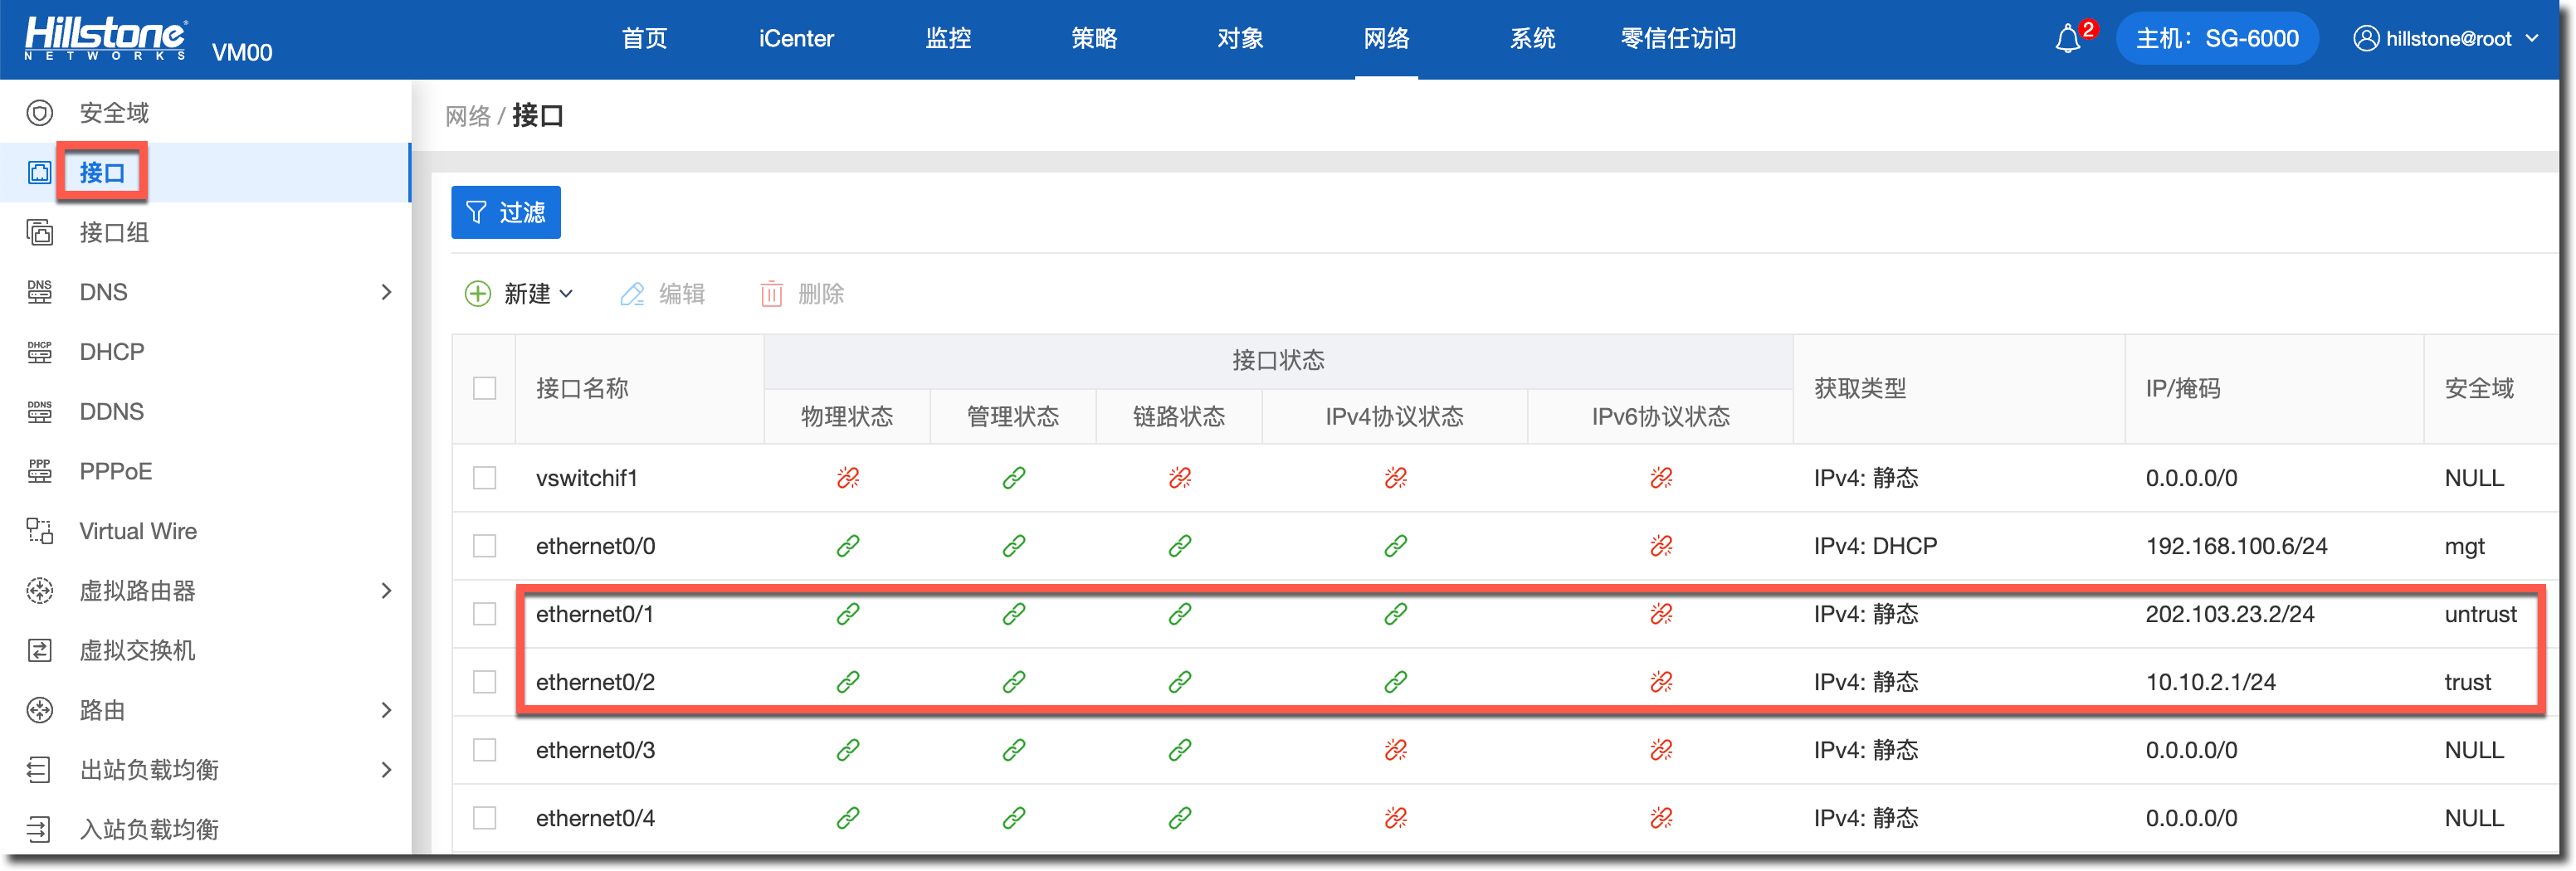
Task: Switch to the iCenter top menu
Action: coord(795,39)
